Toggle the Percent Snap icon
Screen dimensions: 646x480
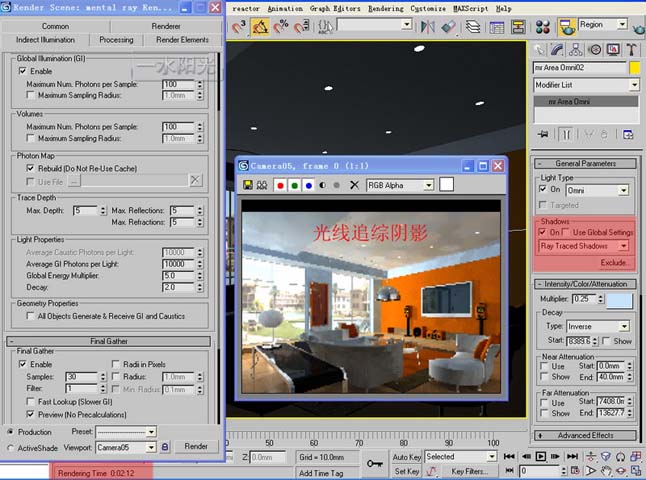click(281, 27)
